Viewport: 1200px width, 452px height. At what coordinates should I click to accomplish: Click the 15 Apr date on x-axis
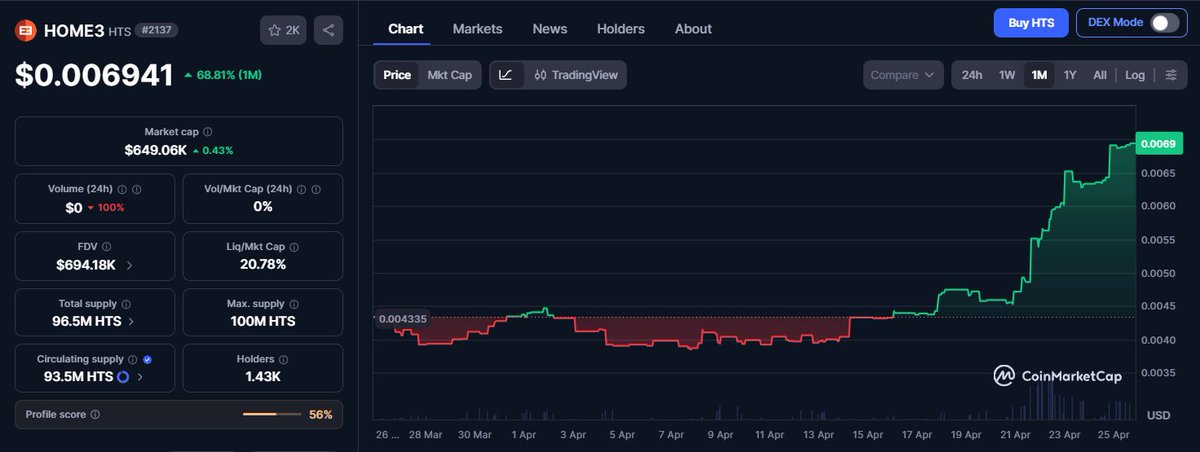click(868, 435)
